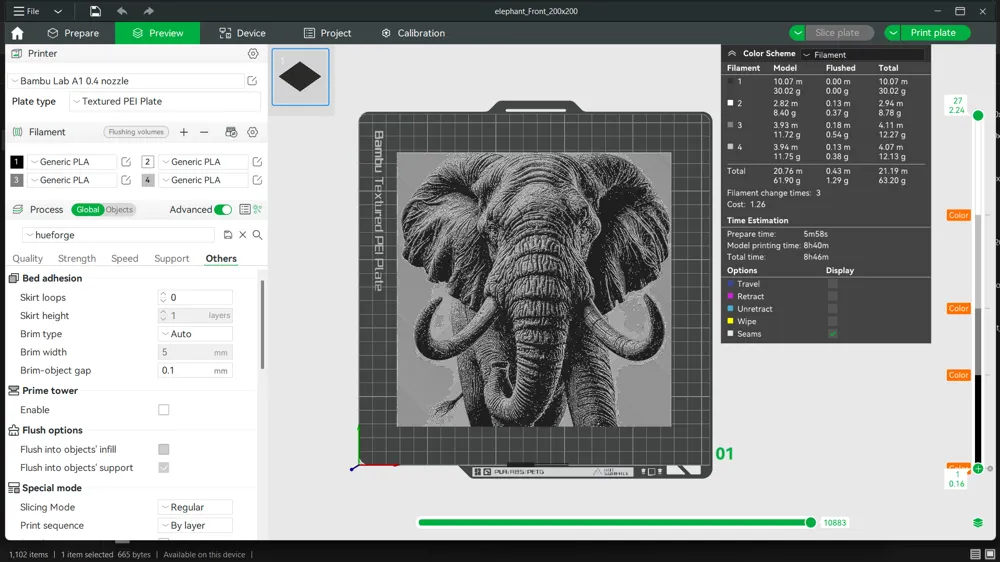
Task: Click the horizontal move slider handle
Action: click(x=811, y=522)
